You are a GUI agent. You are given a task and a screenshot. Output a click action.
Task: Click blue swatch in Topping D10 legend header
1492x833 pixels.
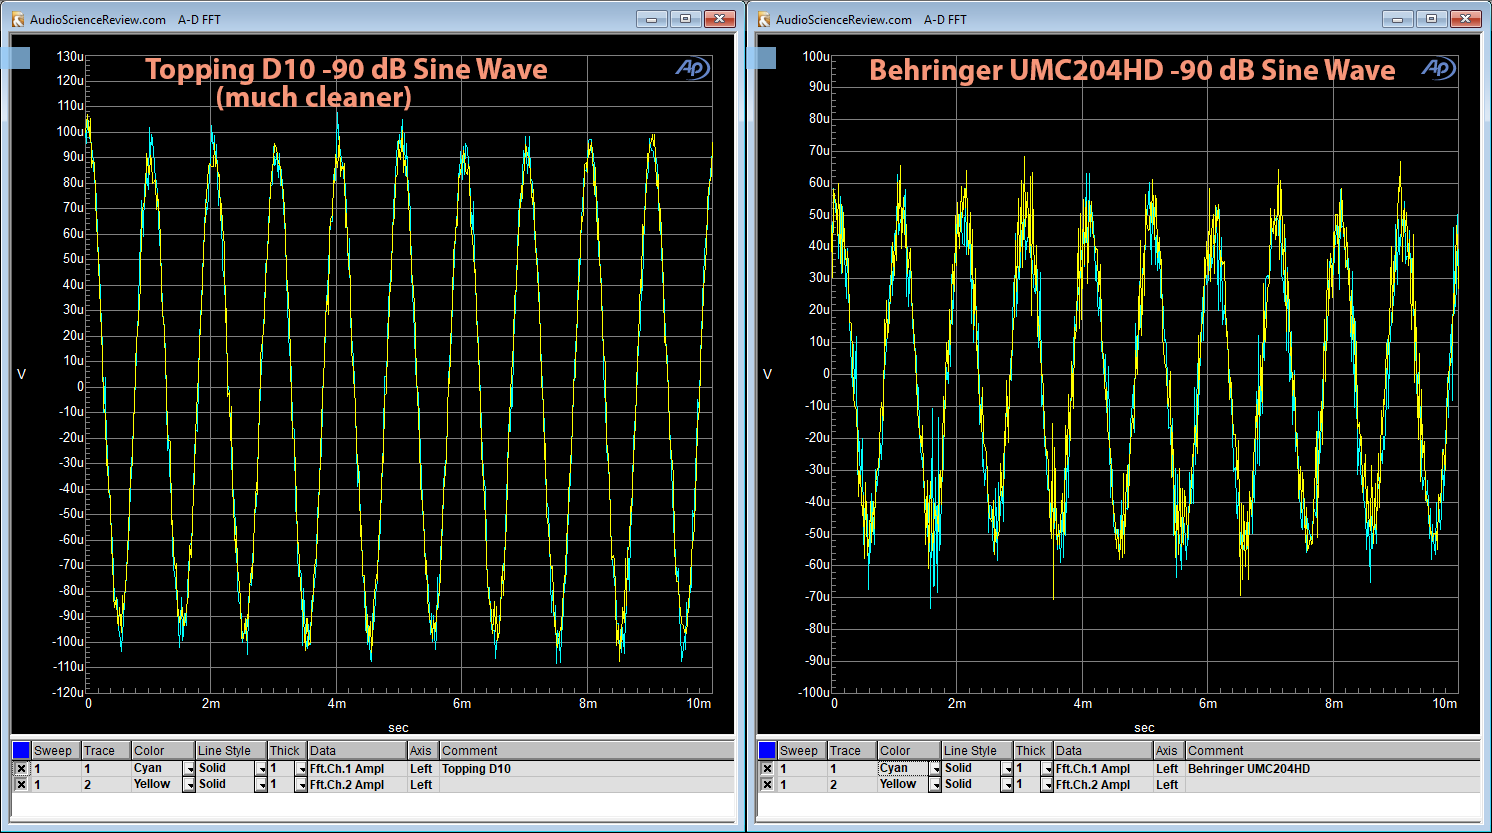[x=21, y=750]
